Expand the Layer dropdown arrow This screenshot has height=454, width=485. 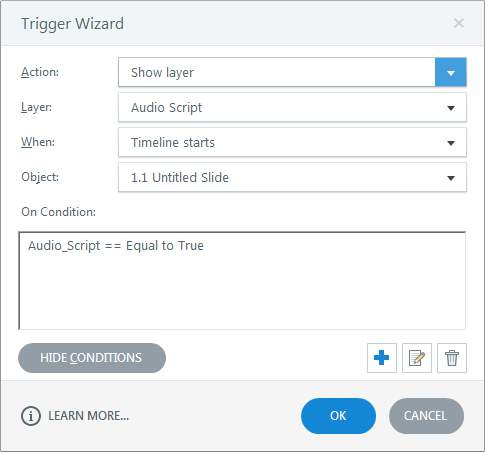pos(451,108)
